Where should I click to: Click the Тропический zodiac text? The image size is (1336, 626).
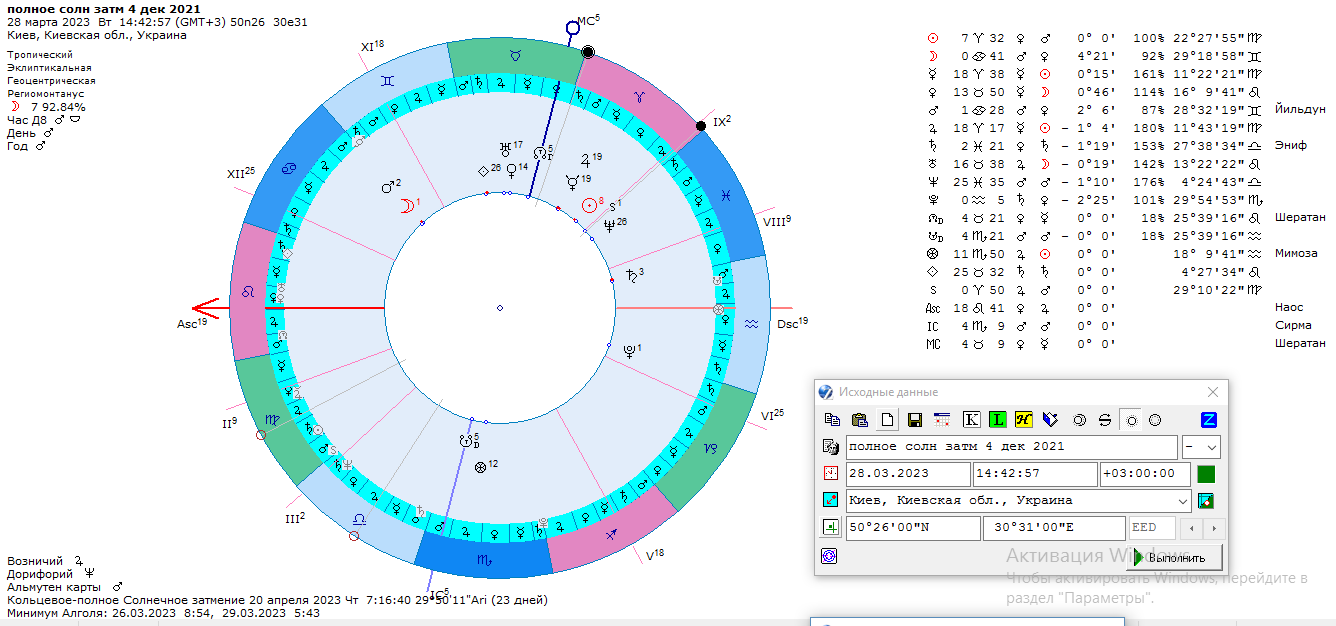tap(40, 55)
